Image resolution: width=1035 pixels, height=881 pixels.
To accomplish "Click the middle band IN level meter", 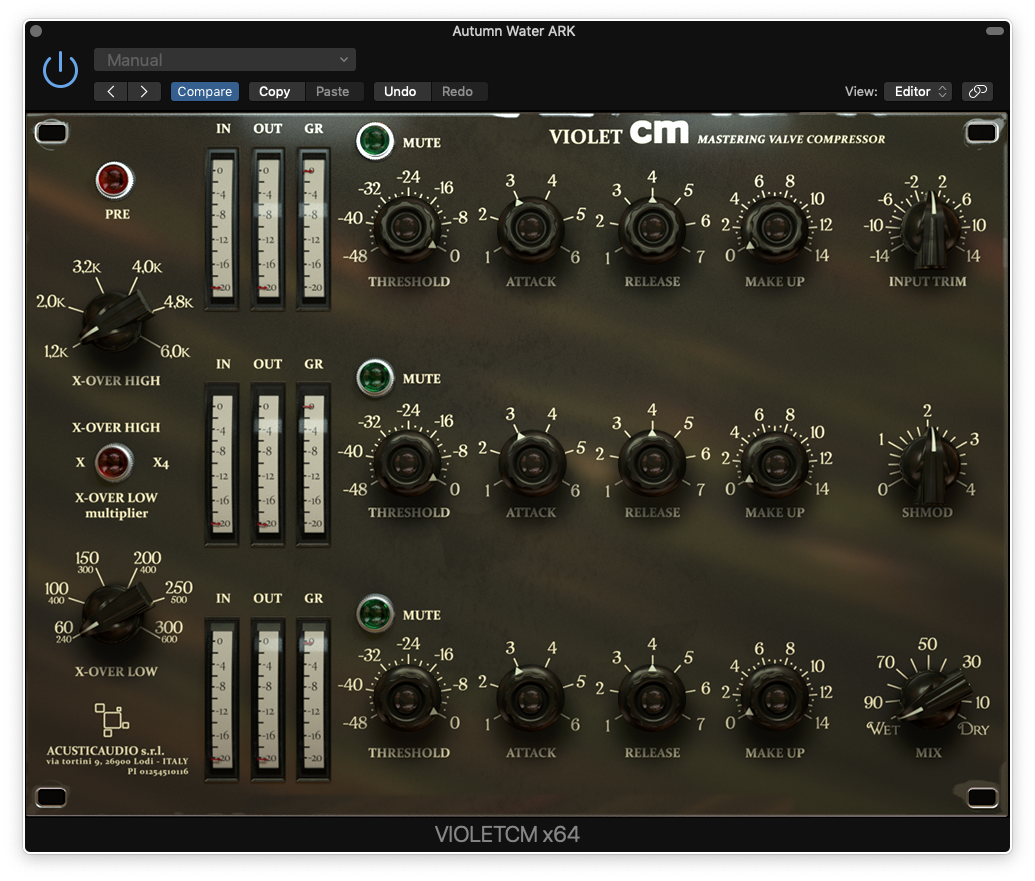I will tap(222, 464).
